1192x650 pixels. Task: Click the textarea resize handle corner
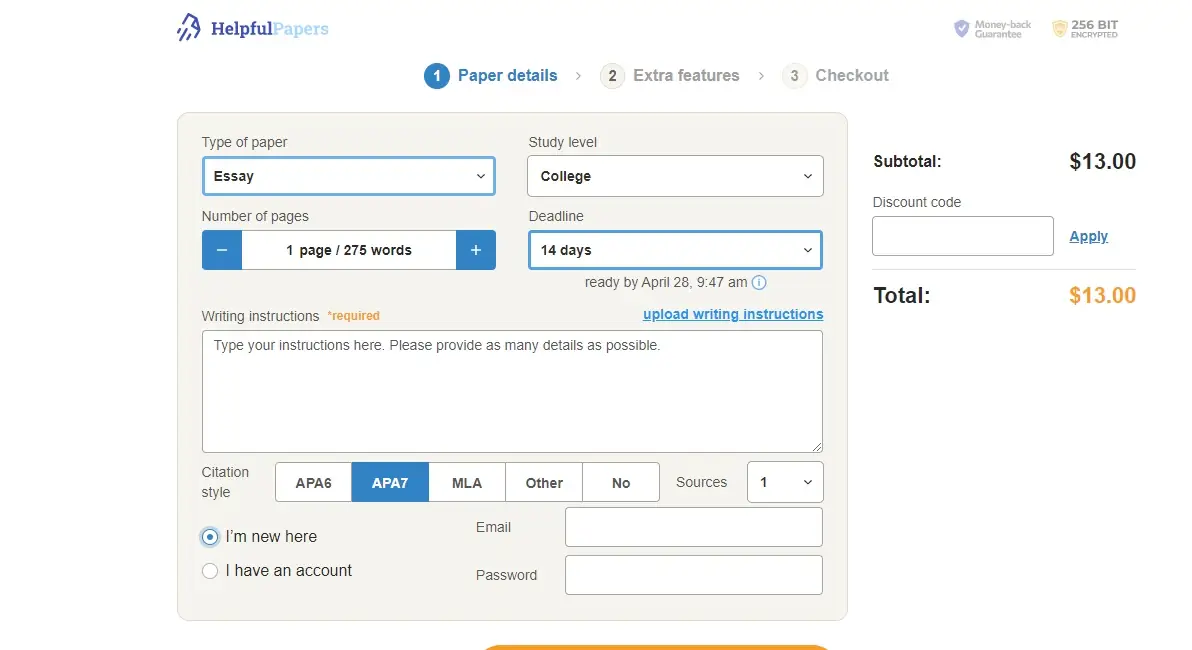click(x=817, y=447)
